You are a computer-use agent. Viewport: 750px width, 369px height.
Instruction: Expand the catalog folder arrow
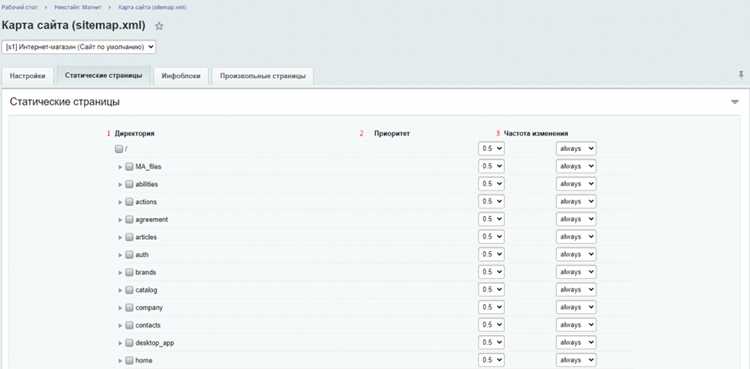[x=120, y=291]
